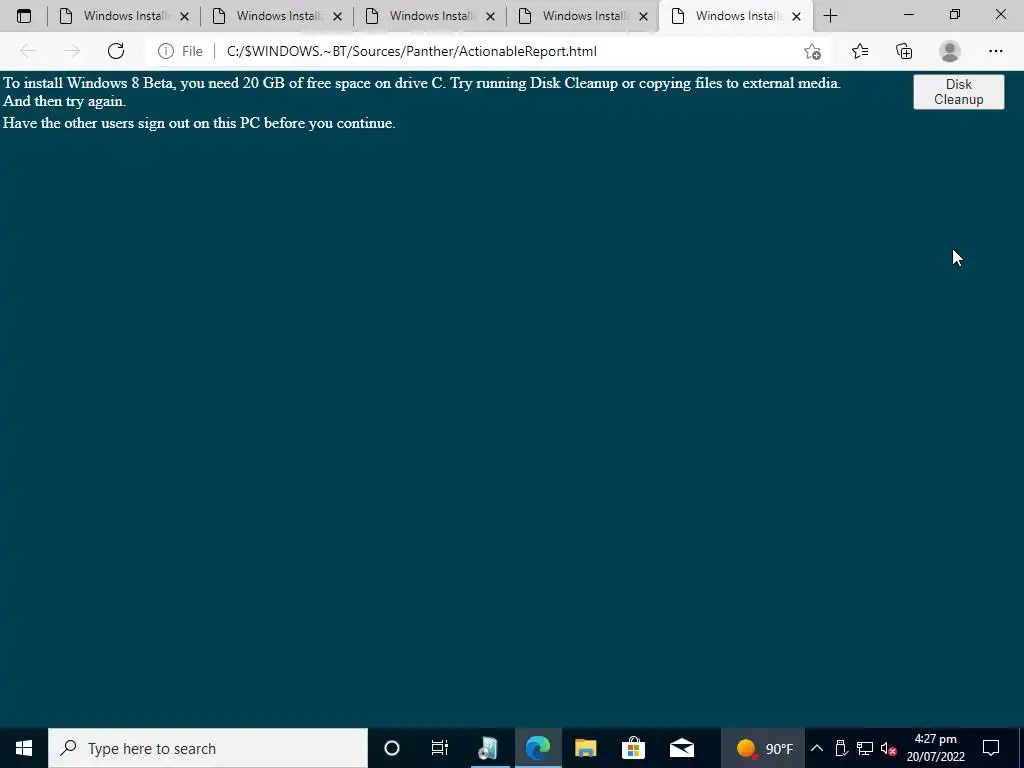Open File Explorer on the taskbar
The width and height of the screenshot is (1024, 768).
click(x=586, y=748)
